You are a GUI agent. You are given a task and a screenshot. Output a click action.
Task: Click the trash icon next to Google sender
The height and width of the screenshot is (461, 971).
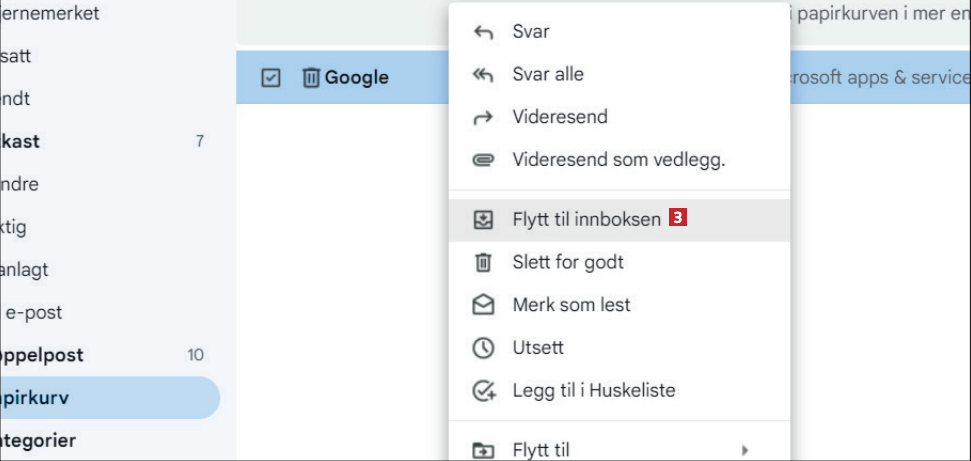point(310,77)
